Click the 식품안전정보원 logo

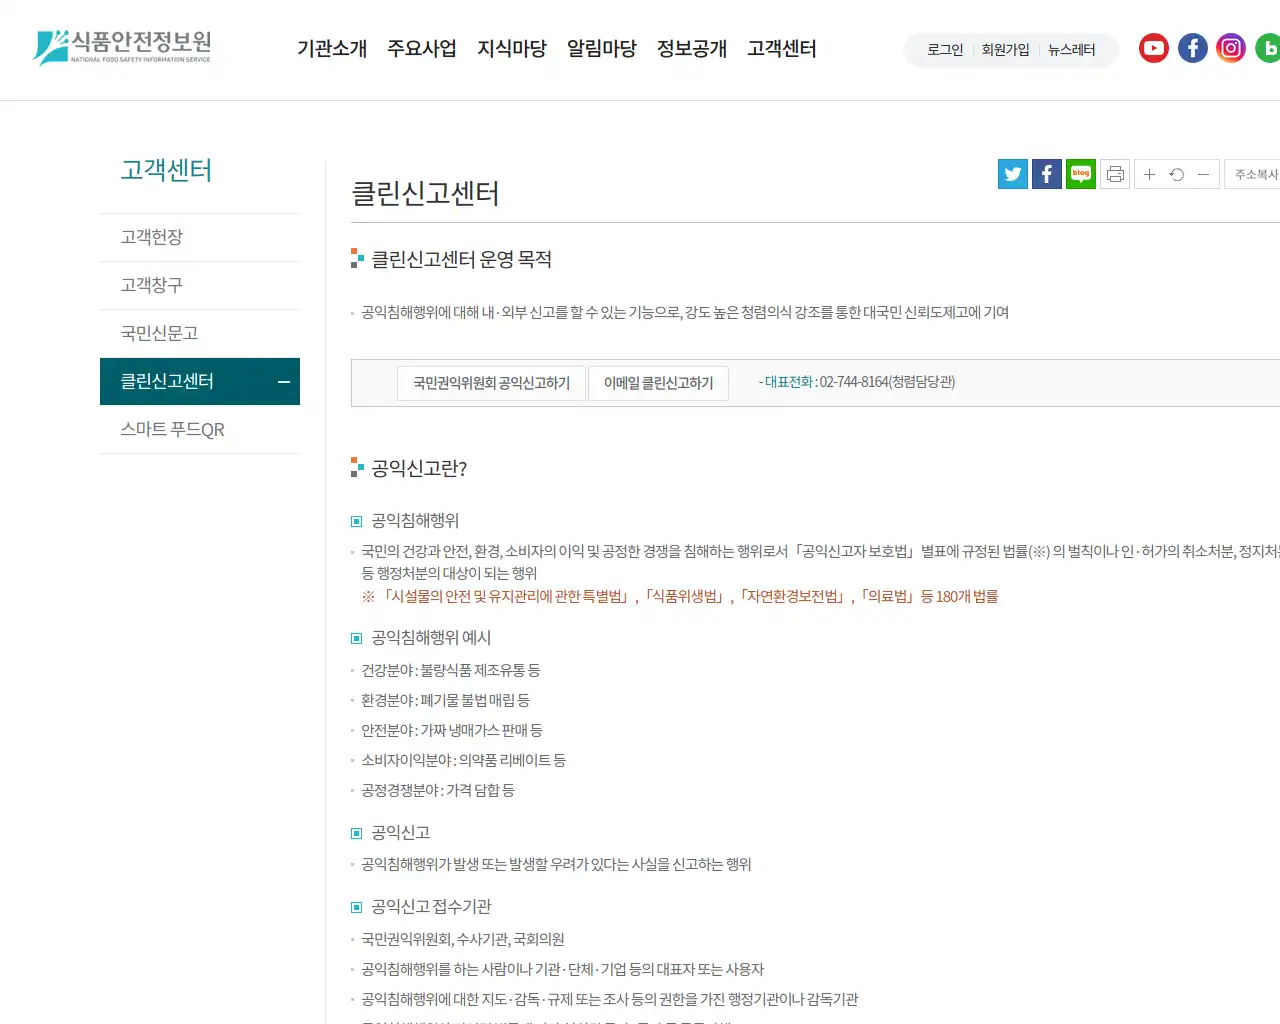(122, 47)
